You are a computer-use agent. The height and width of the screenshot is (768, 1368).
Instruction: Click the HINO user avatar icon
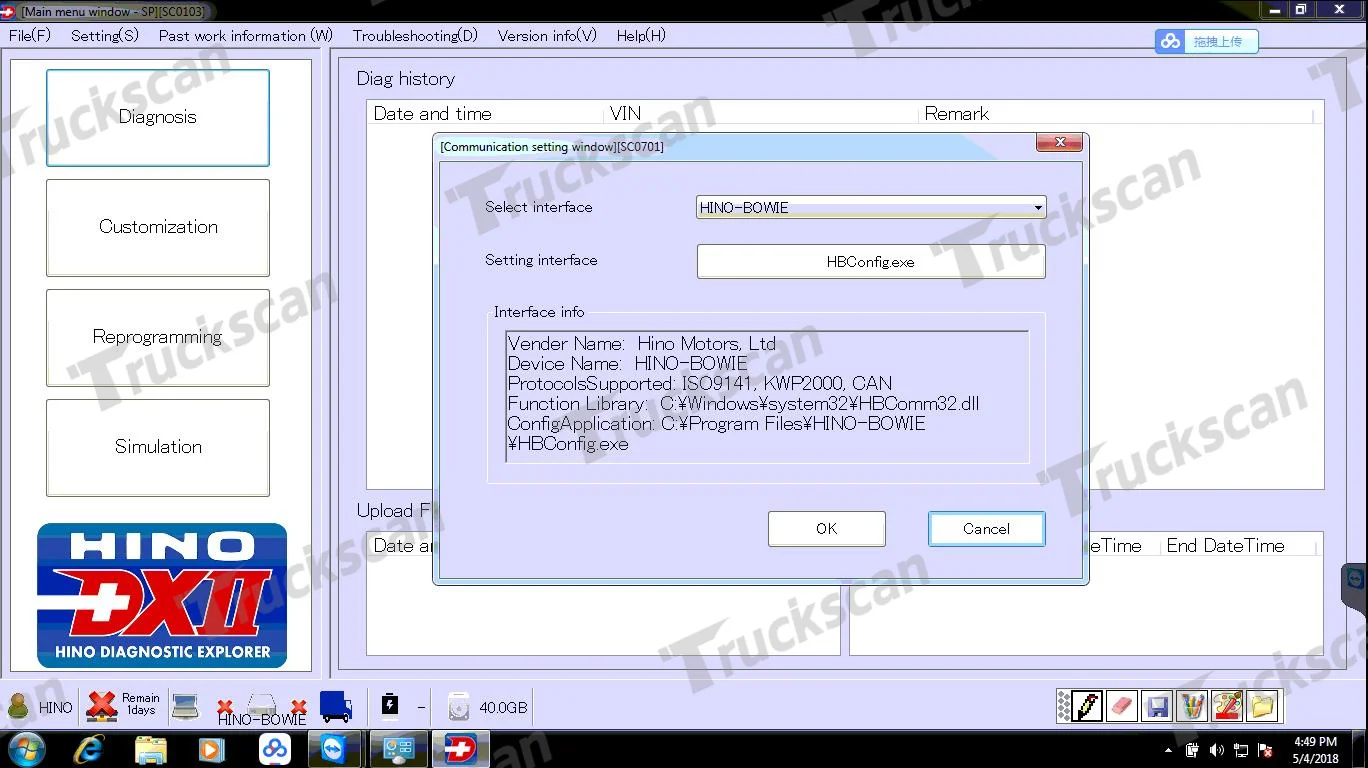coord(18,706)
